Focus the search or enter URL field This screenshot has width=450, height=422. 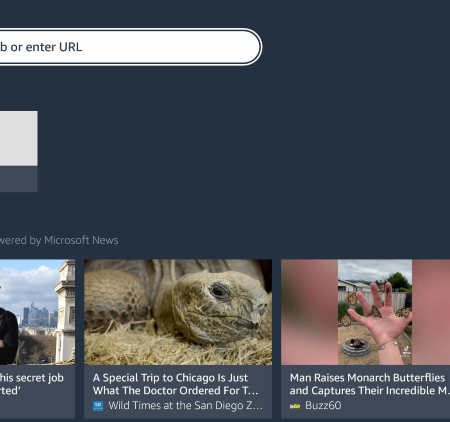tap(130, 47)
